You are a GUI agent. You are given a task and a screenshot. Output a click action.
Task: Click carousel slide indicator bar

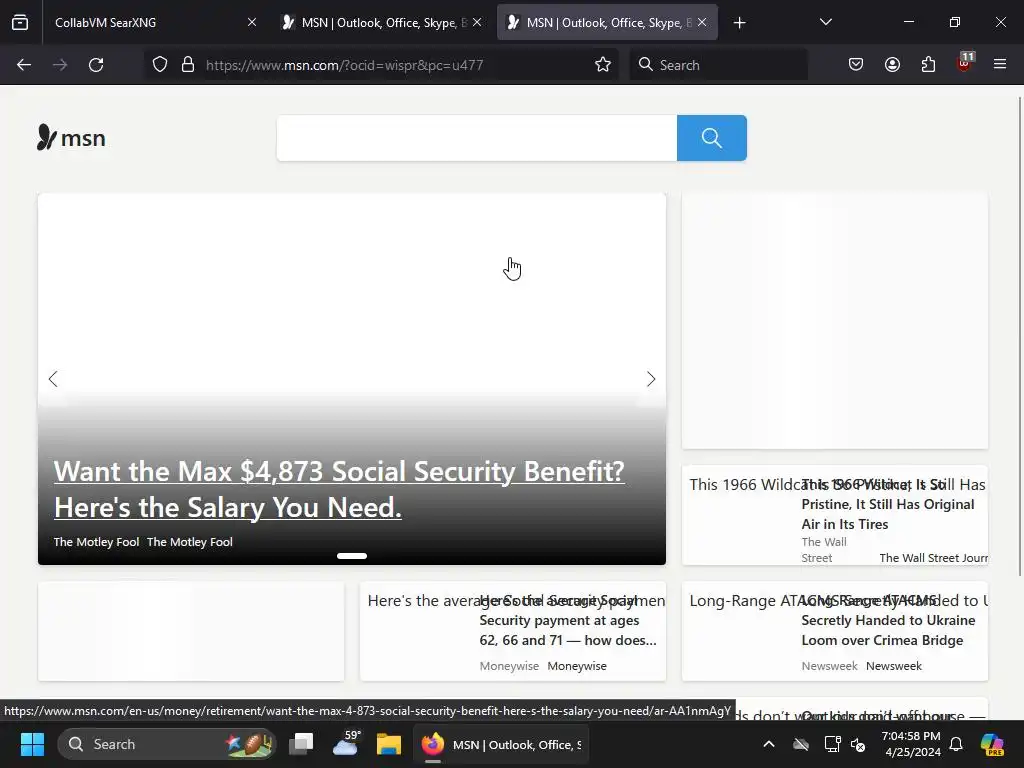[x=352, y=556]
